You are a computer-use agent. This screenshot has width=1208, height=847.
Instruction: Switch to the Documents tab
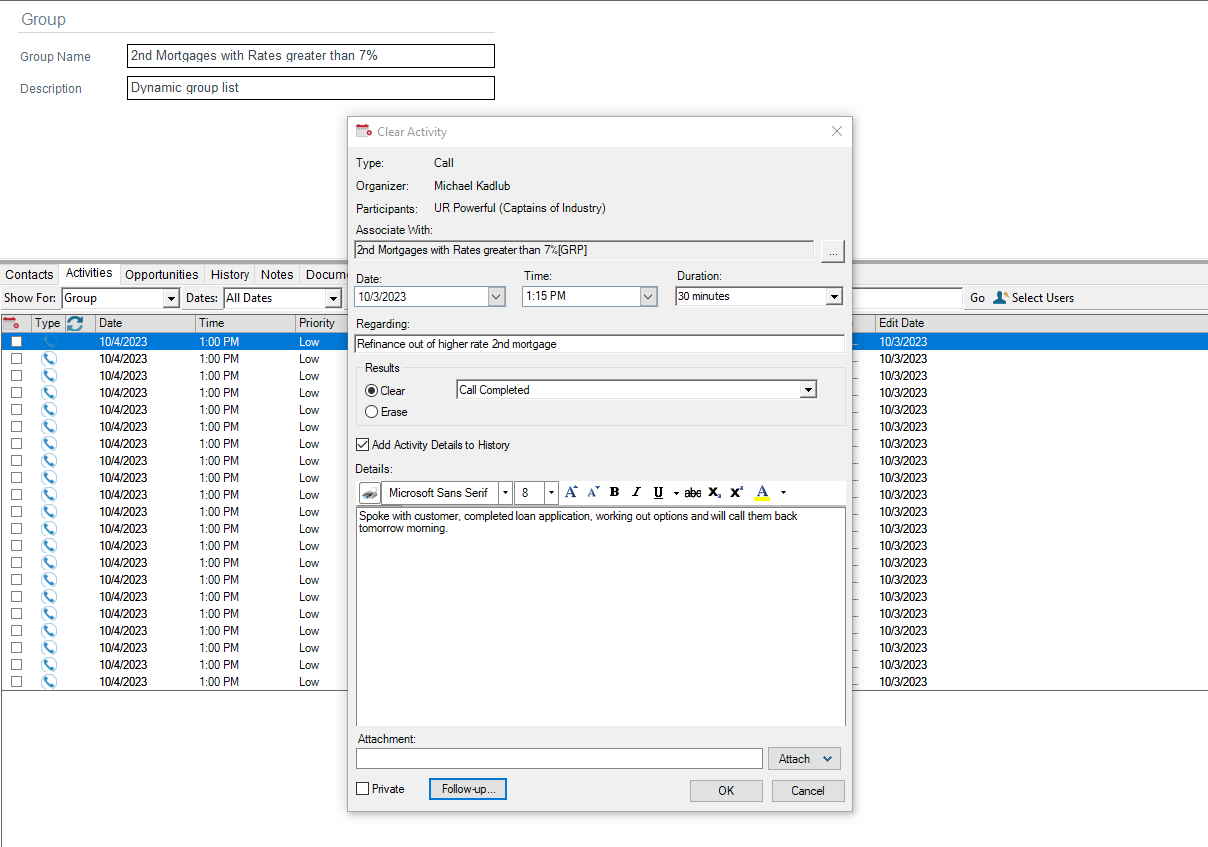click(x=326, y=275)
